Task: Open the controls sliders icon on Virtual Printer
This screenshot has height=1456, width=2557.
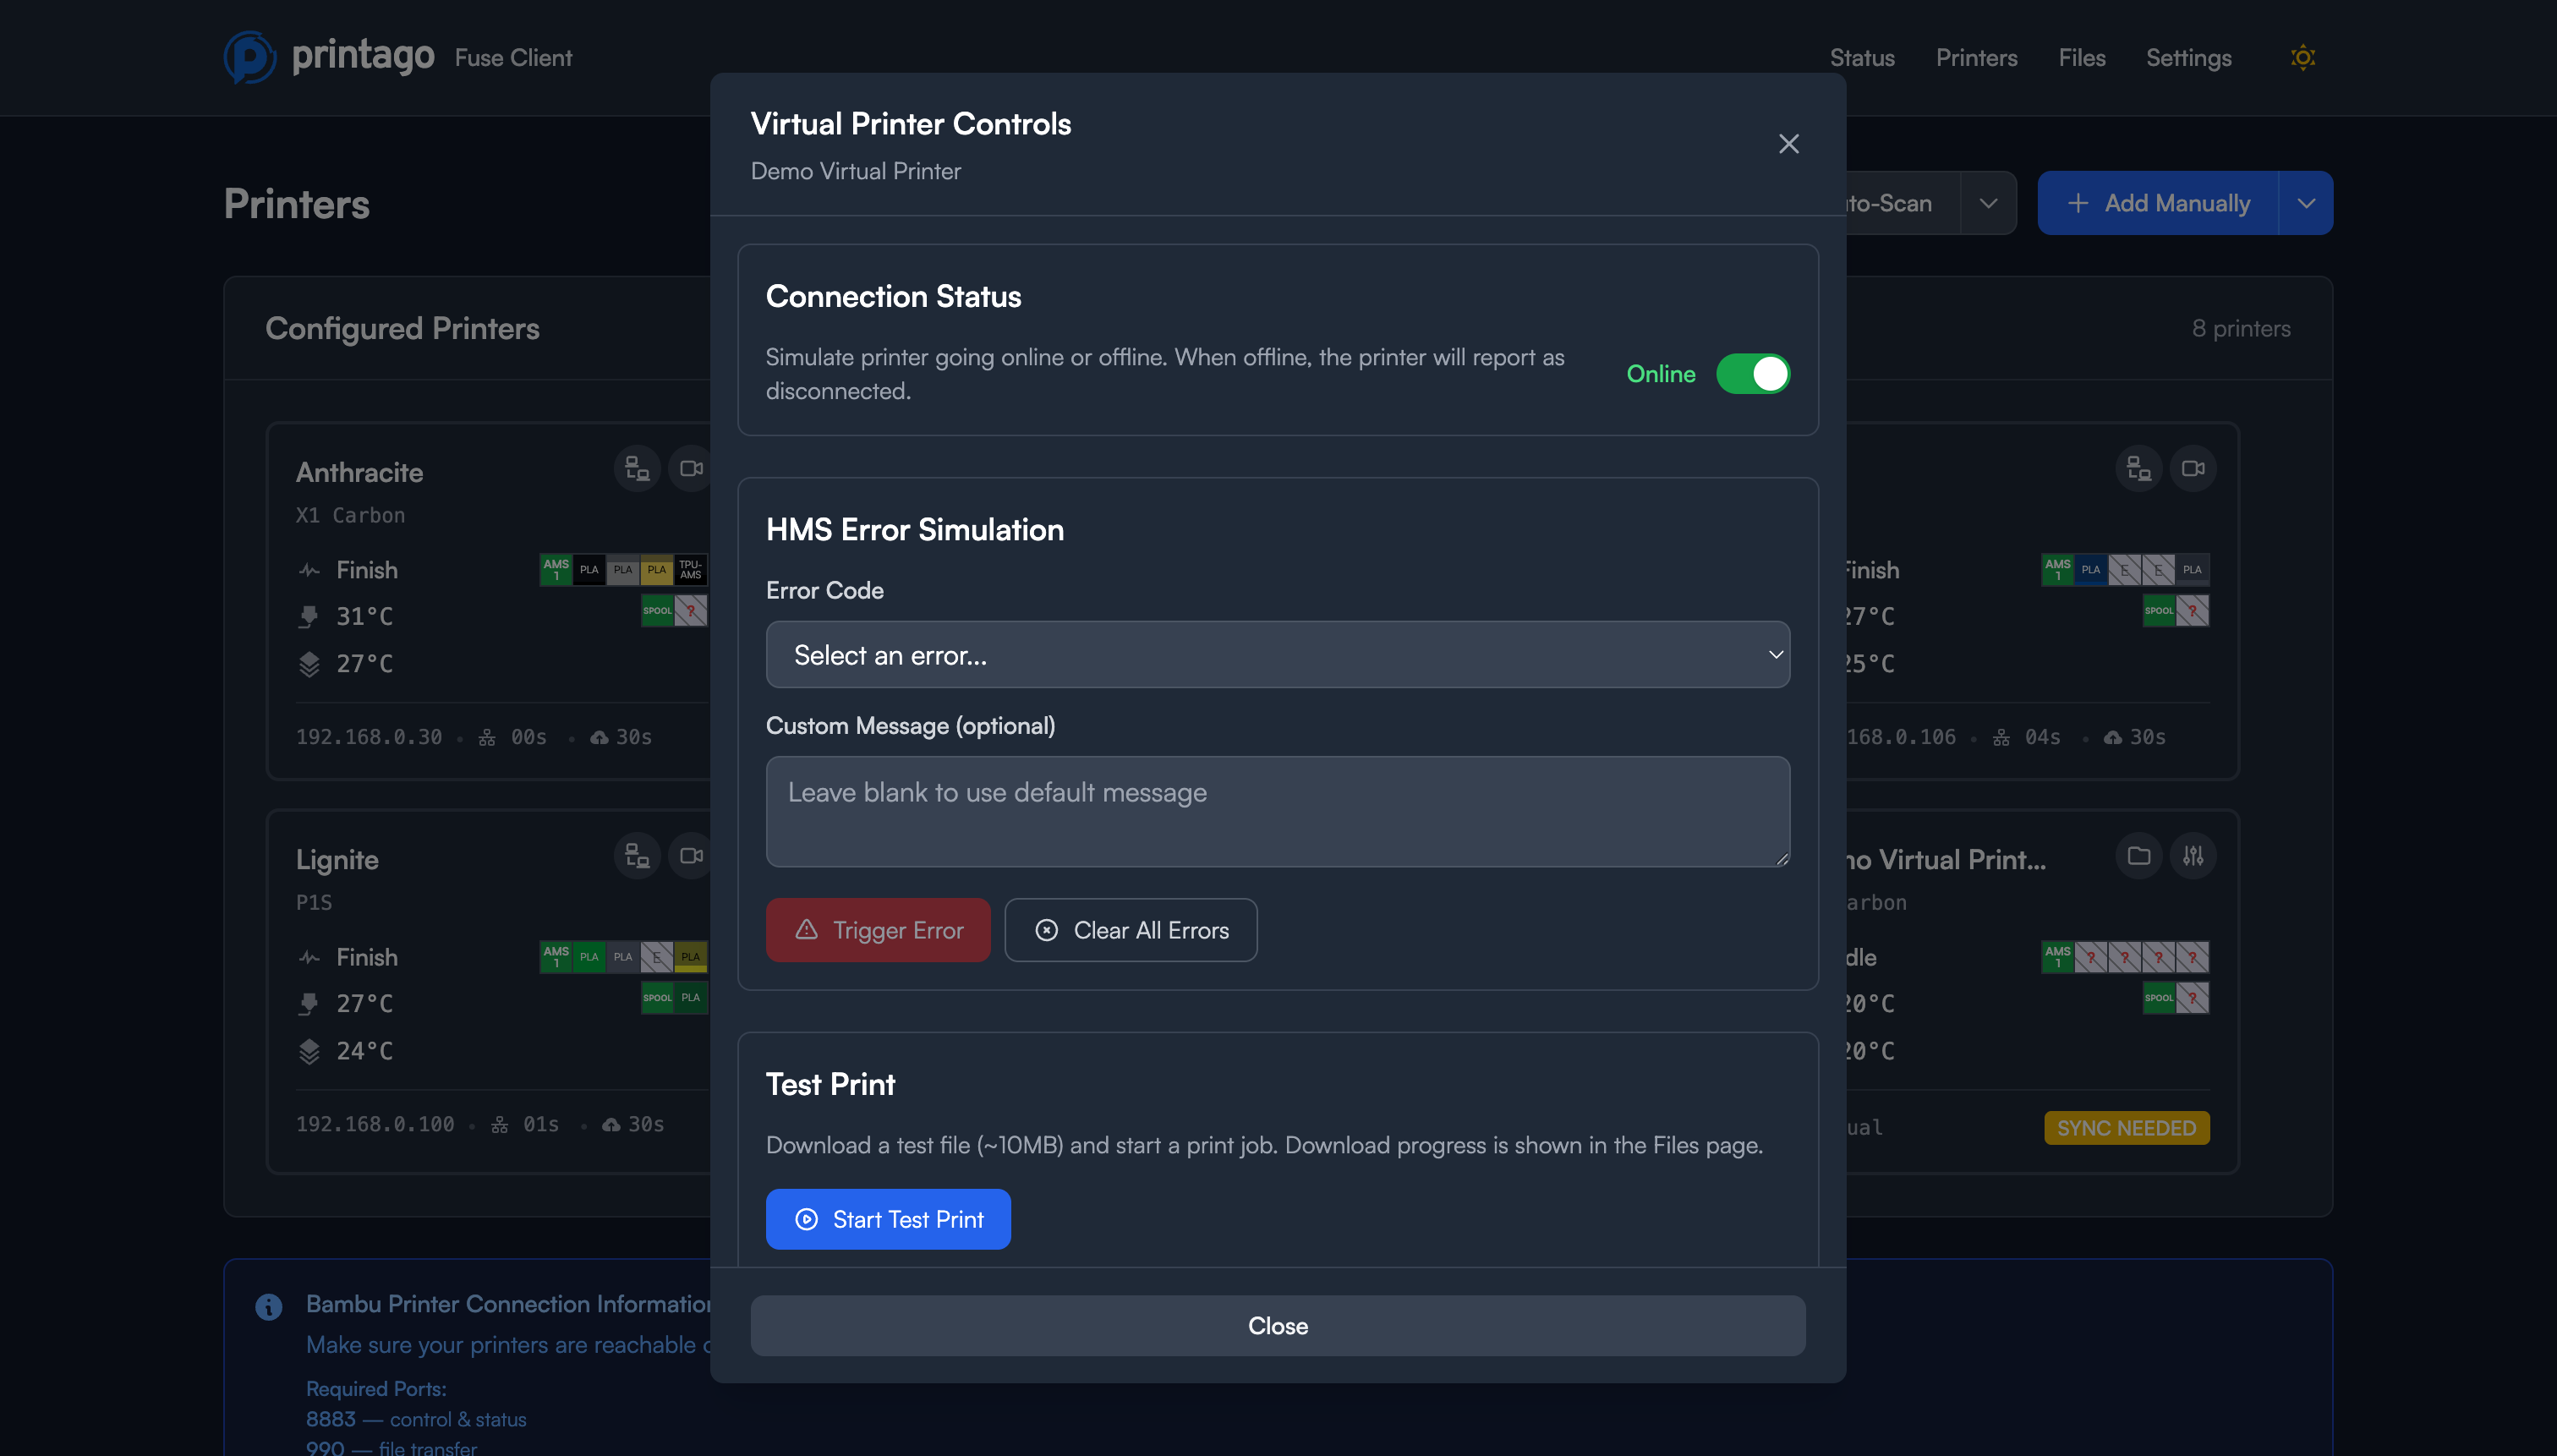Action: (2193, 856)
